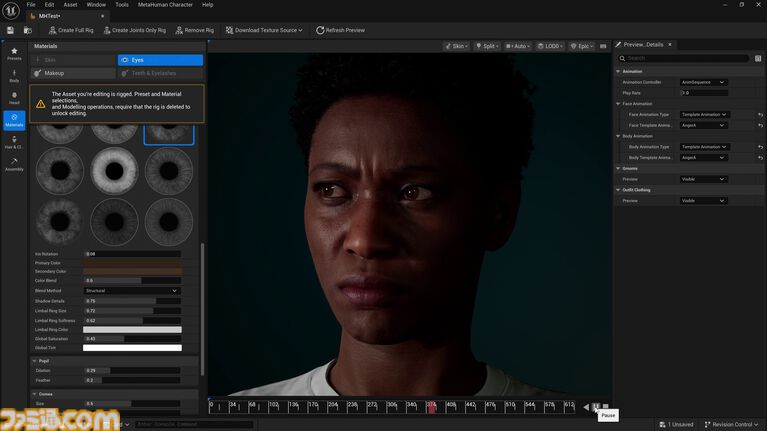The width and height of the screenshot is (767, 431).
Task: Close the Preview Details tab
Action: pos(670,45)
